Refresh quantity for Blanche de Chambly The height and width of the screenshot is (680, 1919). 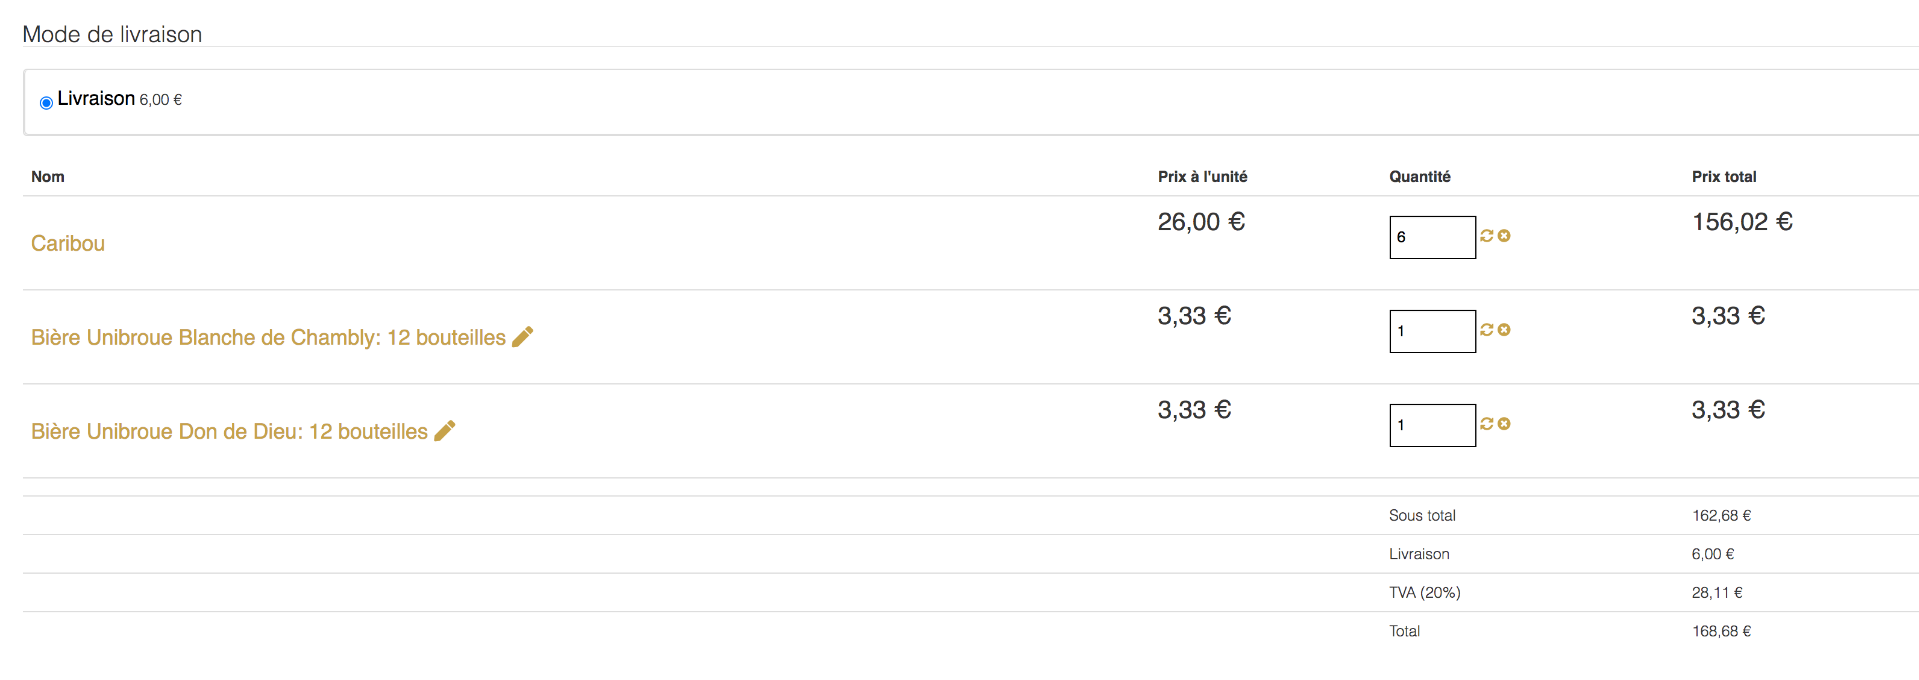tap(1487, 330)
